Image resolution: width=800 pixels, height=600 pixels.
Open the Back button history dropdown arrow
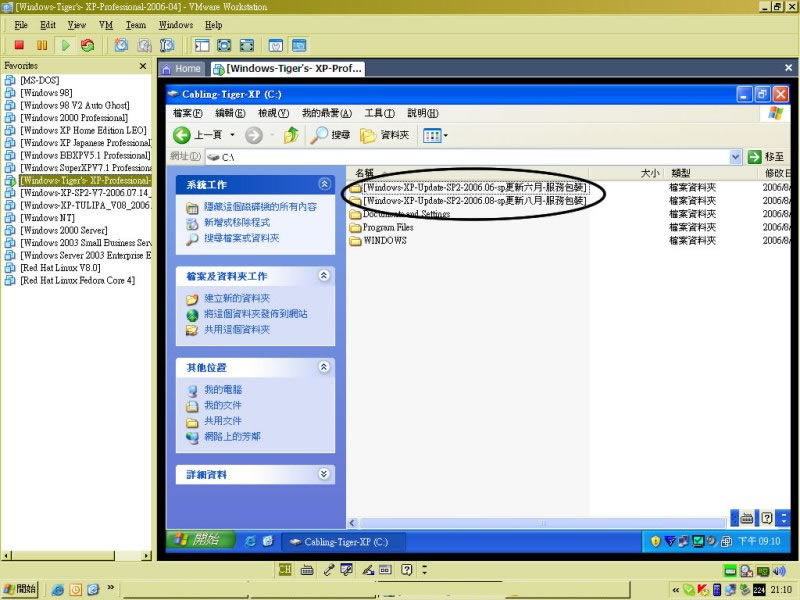pyautogui.click(x=232, y=135)
